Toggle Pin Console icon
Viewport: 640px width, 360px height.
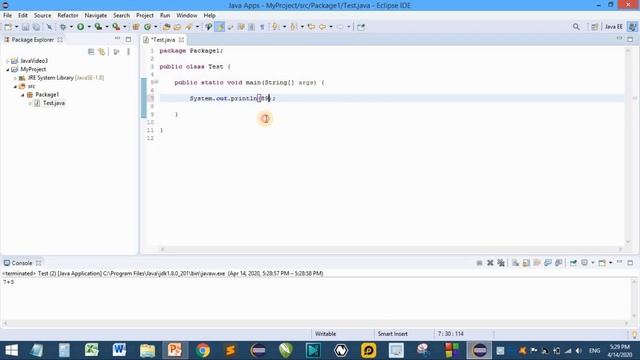pos(573,263)
